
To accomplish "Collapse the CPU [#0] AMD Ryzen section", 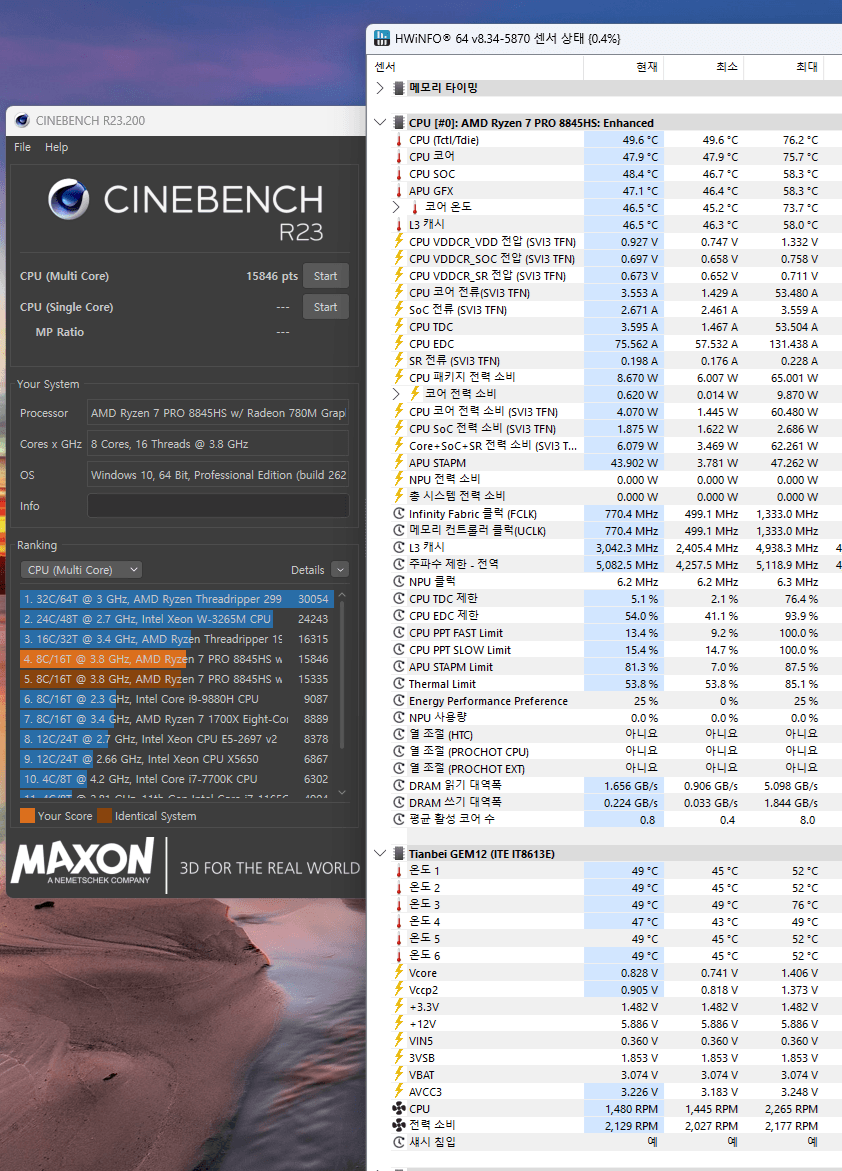I will point(380,123).
